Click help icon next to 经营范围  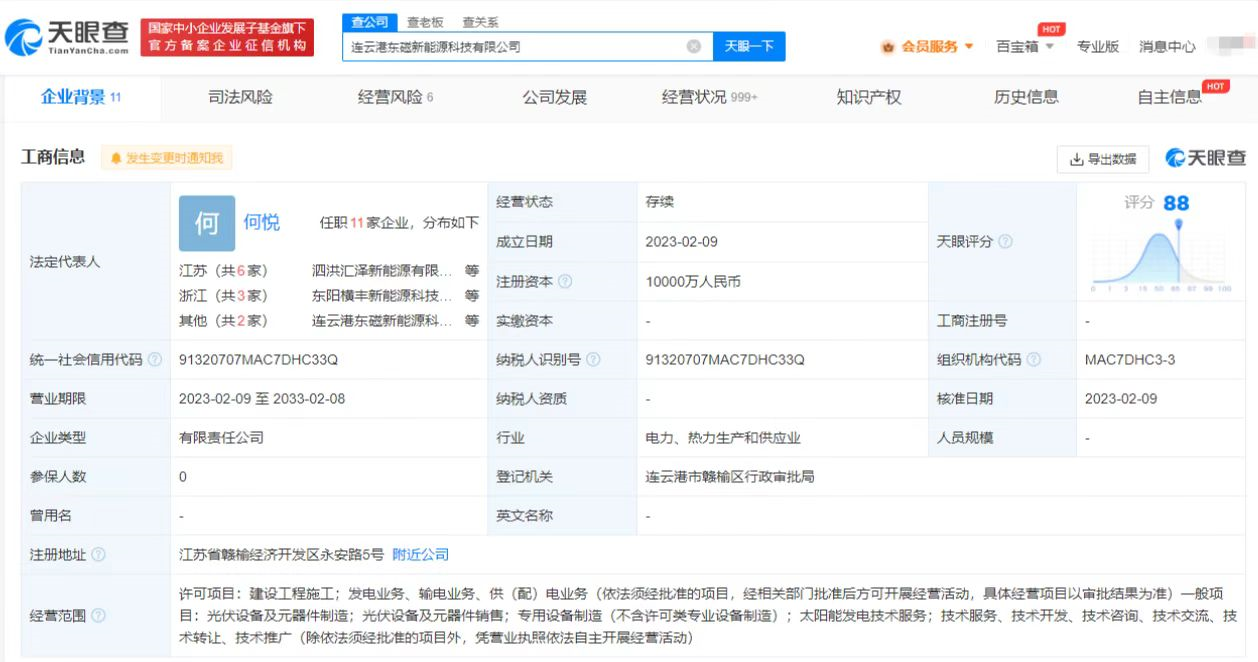[x=98, y=616]
